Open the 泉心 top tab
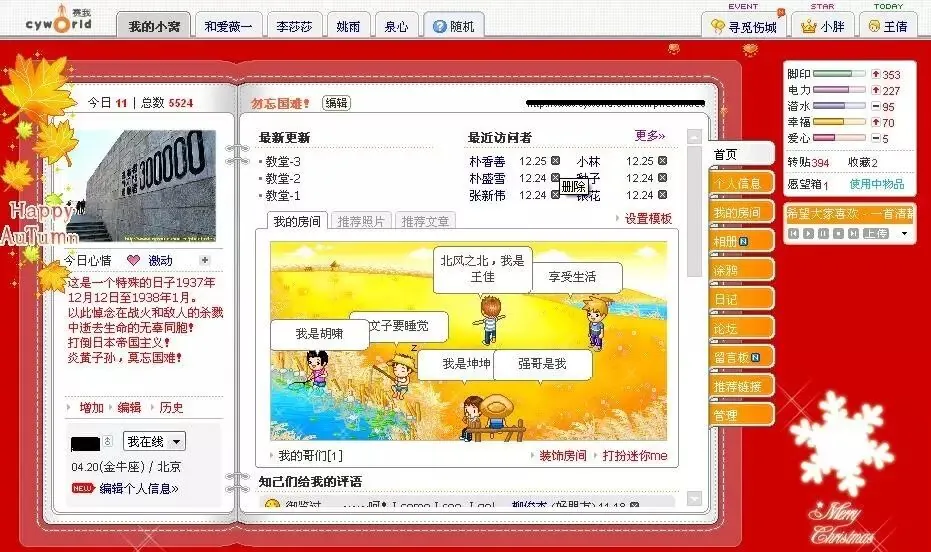The image size is (931, 552). tap(396, 26)
